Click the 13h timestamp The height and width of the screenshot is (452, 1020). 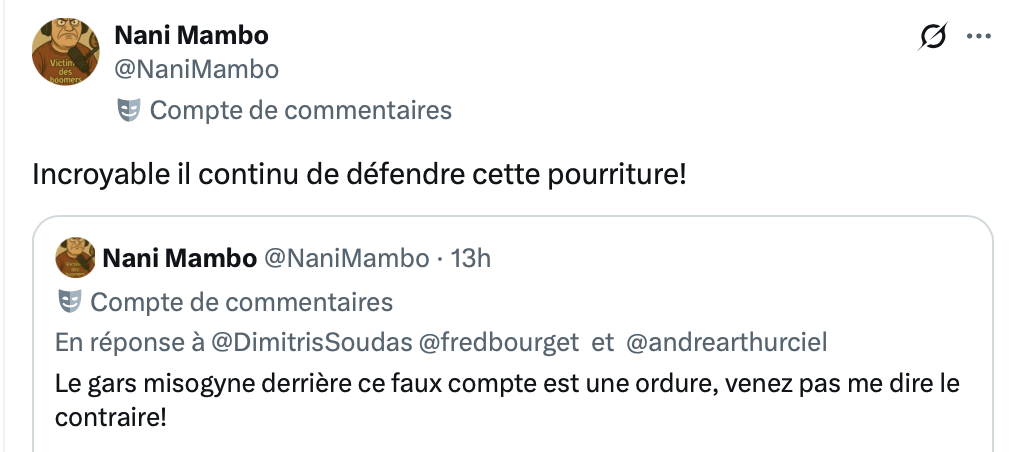point(471,259)
